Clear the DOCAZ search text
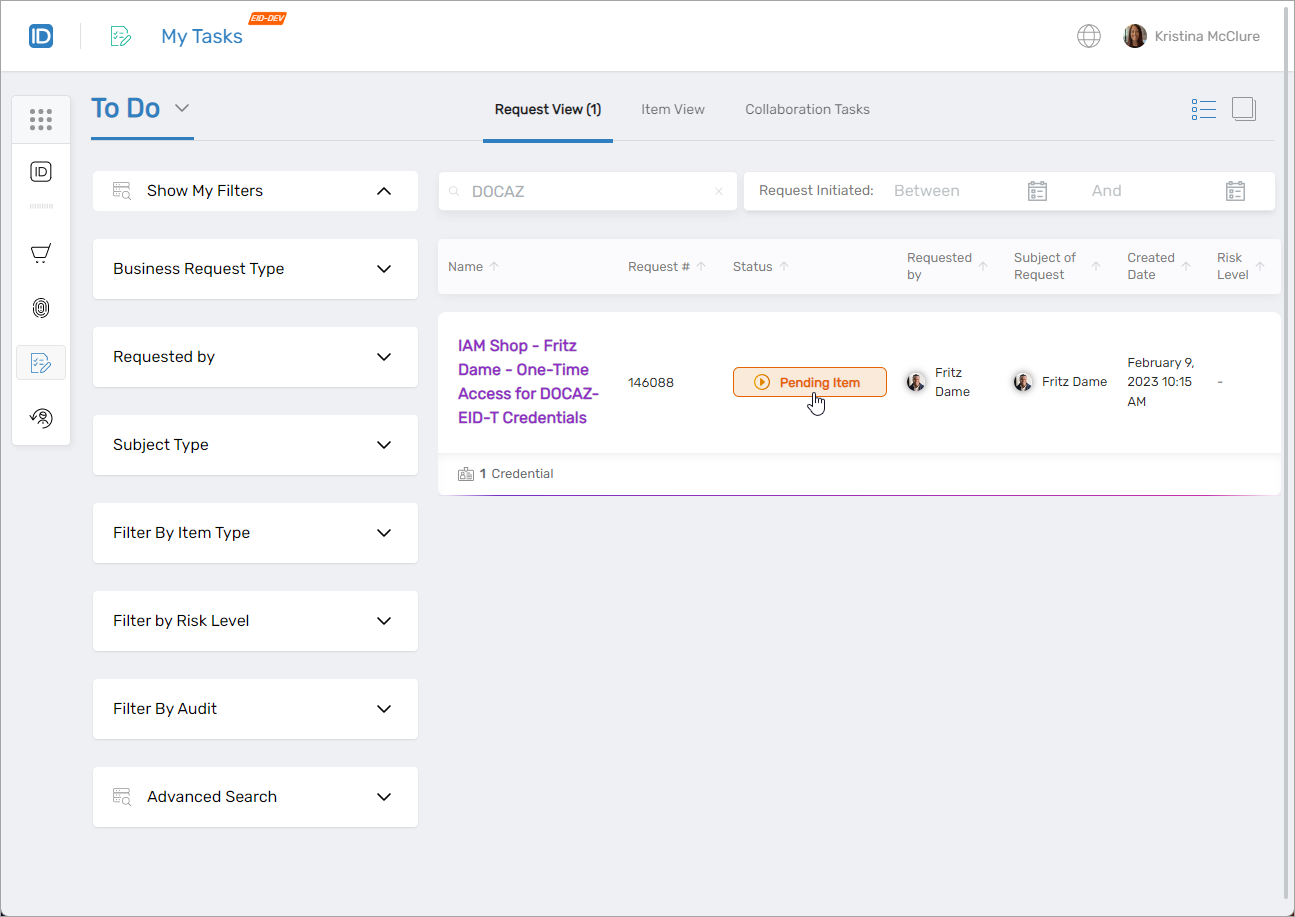The image size is (1295, 917). click(x=718, y=191)
